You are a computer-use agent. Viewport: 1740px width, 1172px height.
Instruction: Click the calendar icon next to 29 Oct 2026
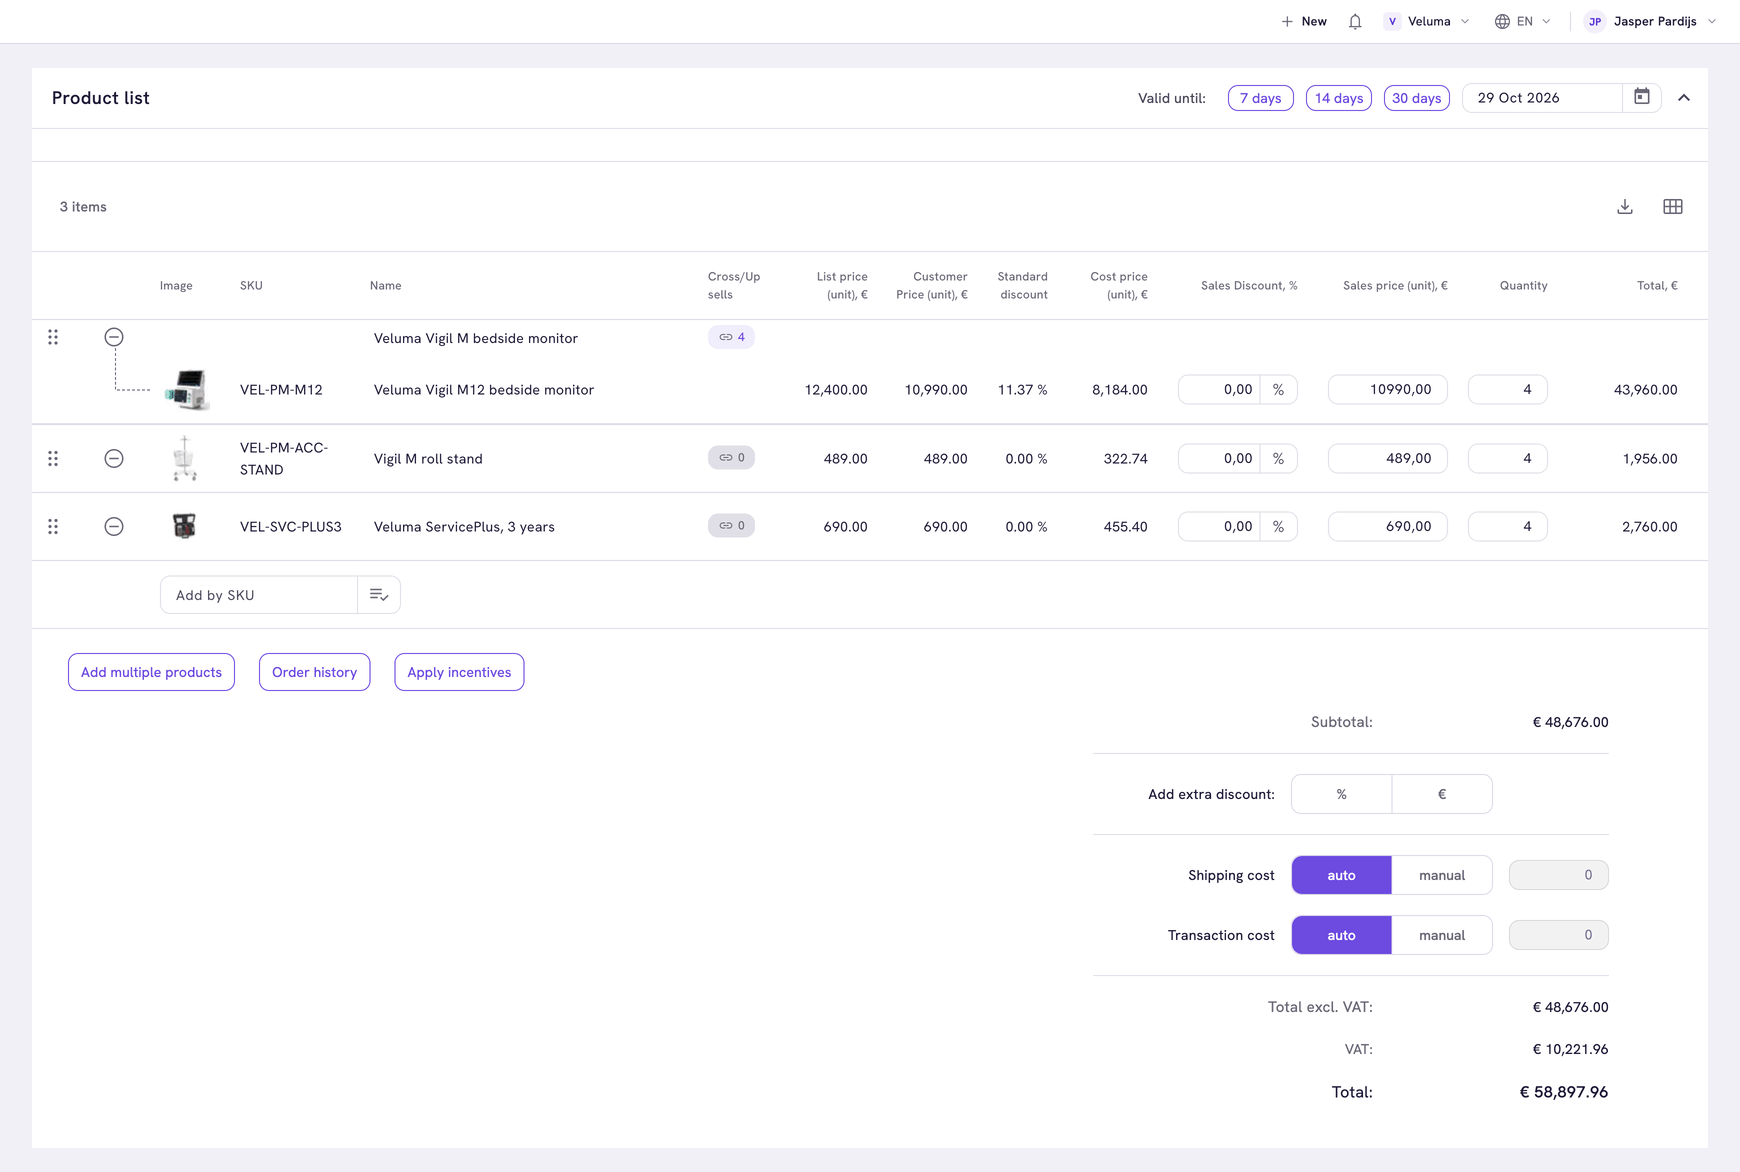tap(1642, 97)
